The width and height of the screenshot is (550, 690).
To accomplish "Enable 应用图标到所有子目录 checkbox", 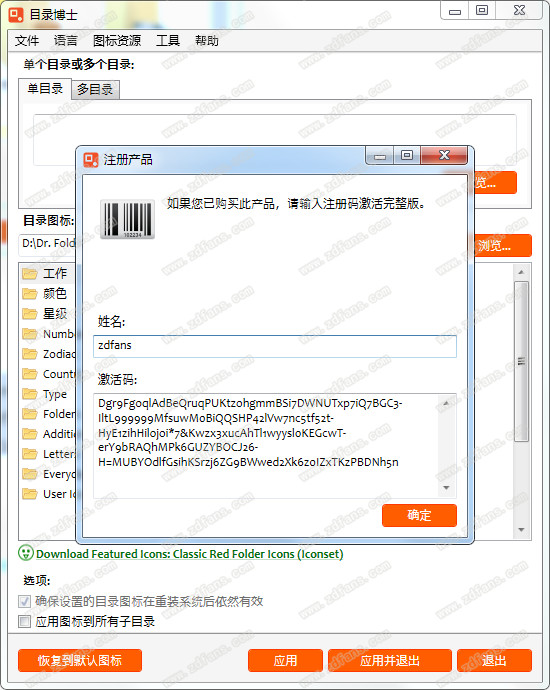I will [25, 622].
